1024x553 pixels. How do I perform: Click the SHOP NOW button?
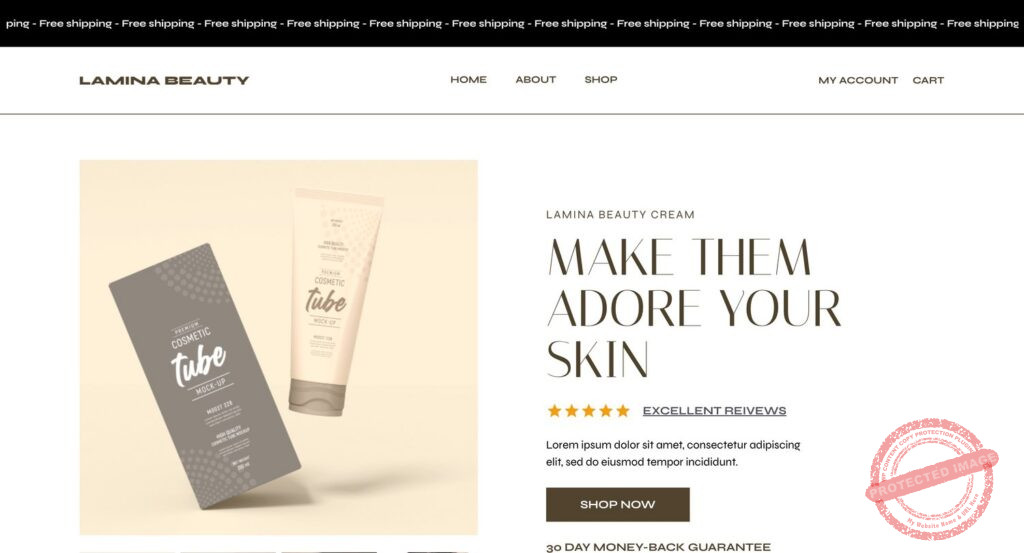(618, 504)
